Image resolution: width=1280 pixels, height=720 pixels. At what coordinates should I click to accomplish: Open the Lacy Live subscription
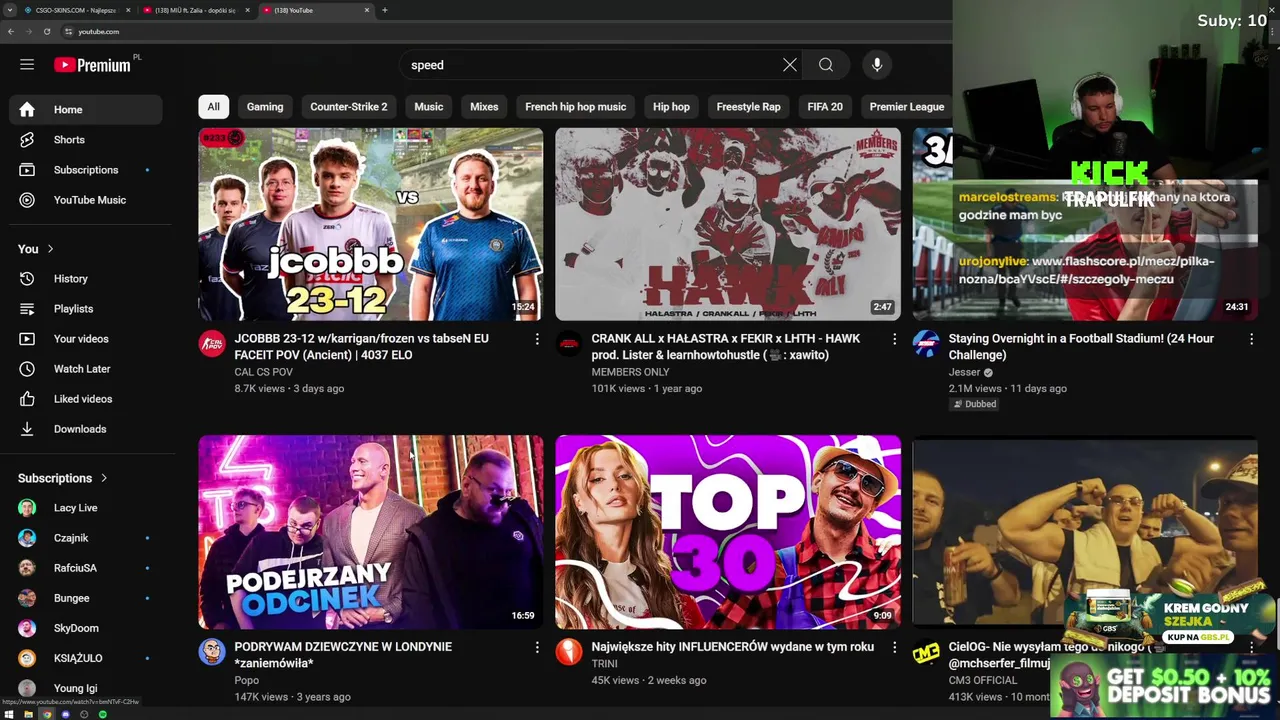click(86, 508)
